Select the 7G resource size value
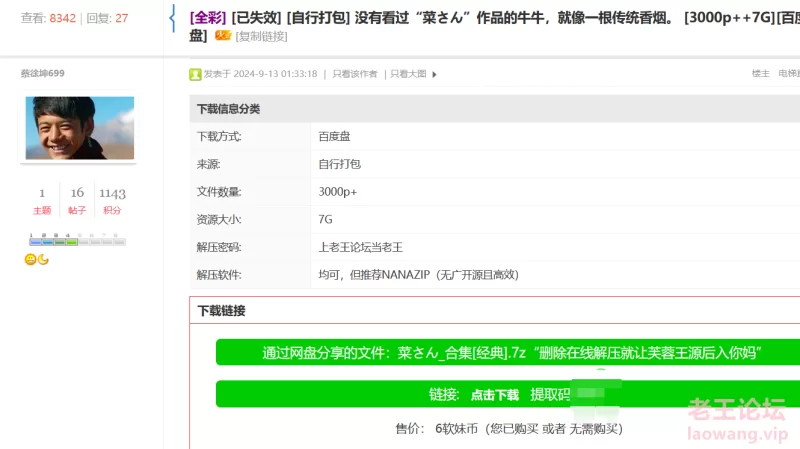 tap(326, 219)
